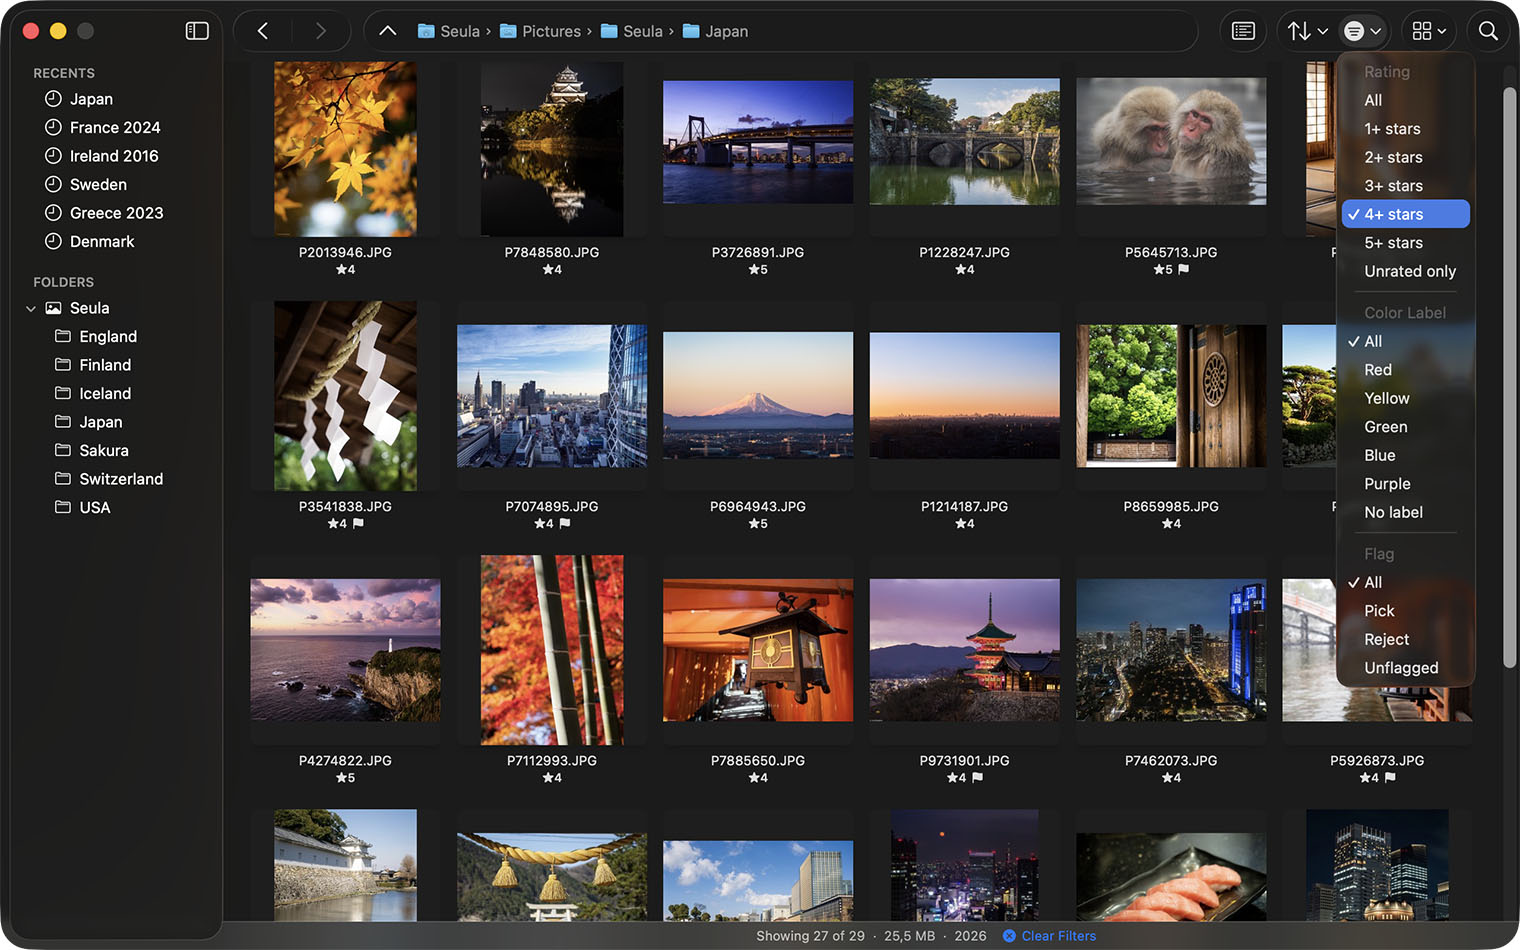Filter by Reject flag
Screen dimensions: 1520x950
1405,639
